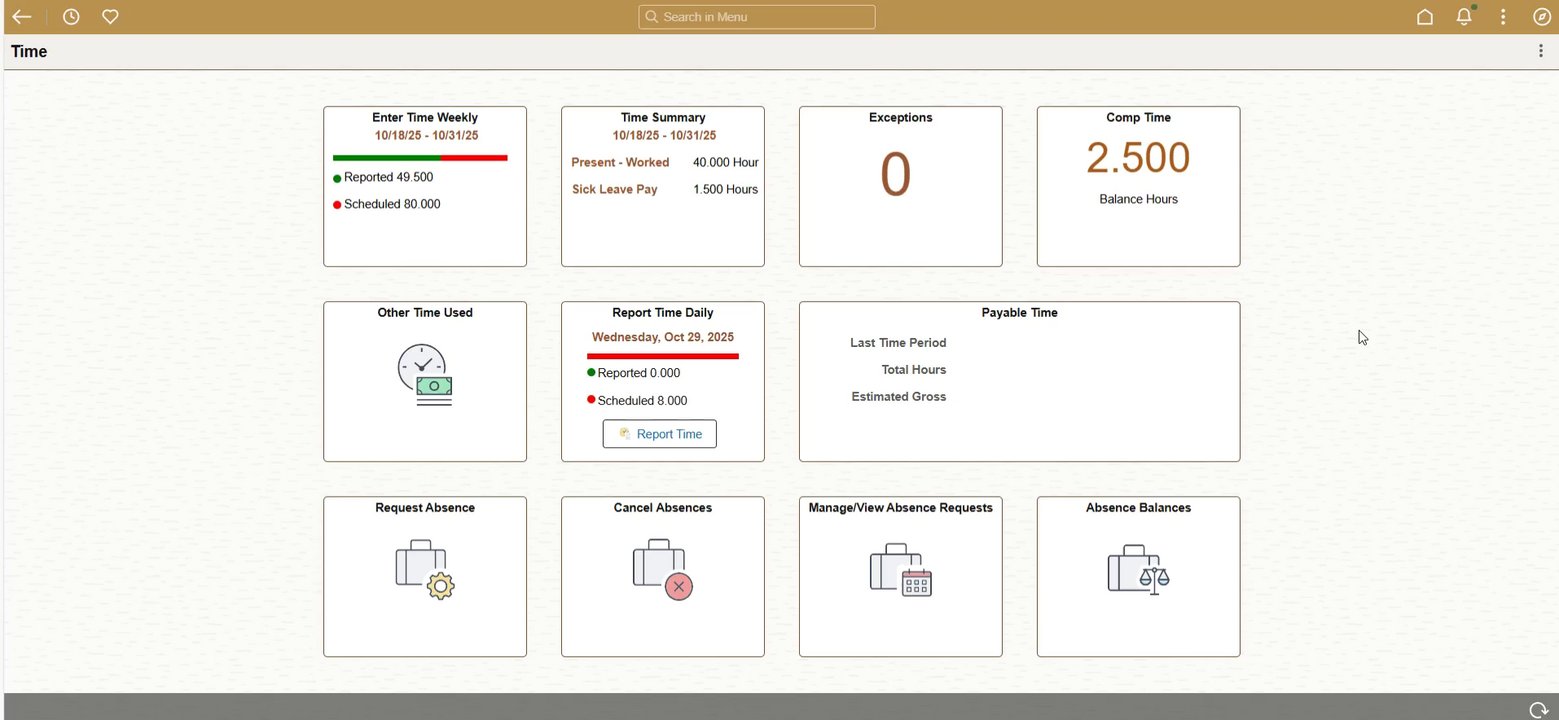The image size is (1559, 720).
Task: Click the Enter Time Weekly progress bar
Action: coord(420,157)
